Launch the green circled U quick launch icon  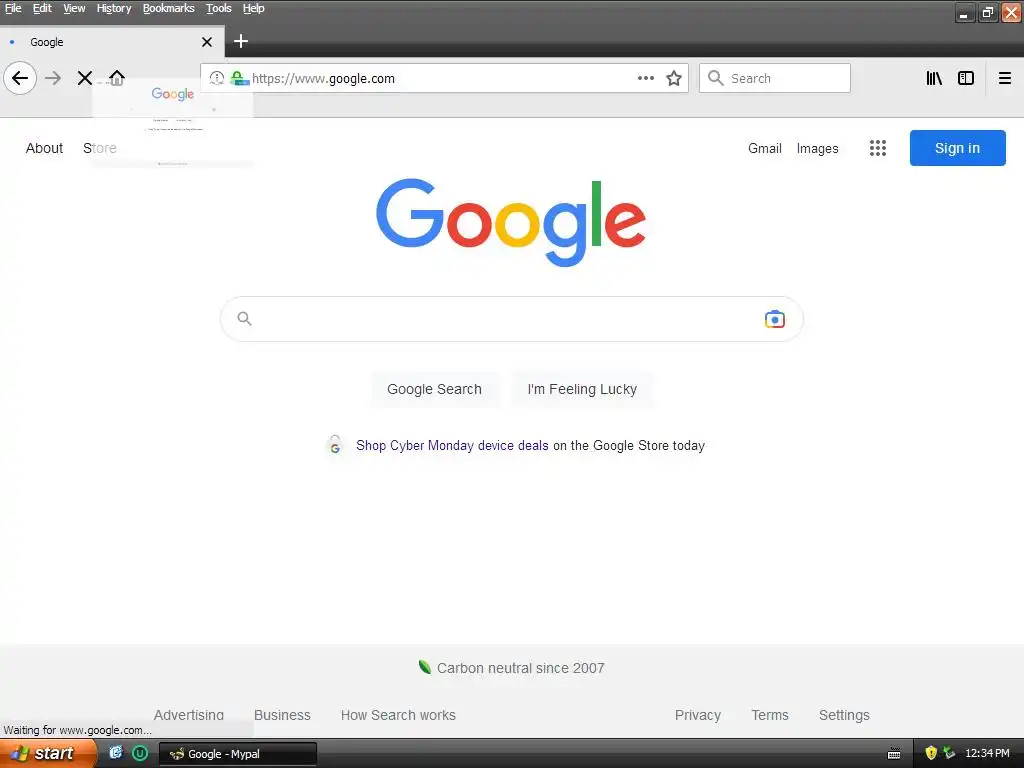(x=140, y=753)
